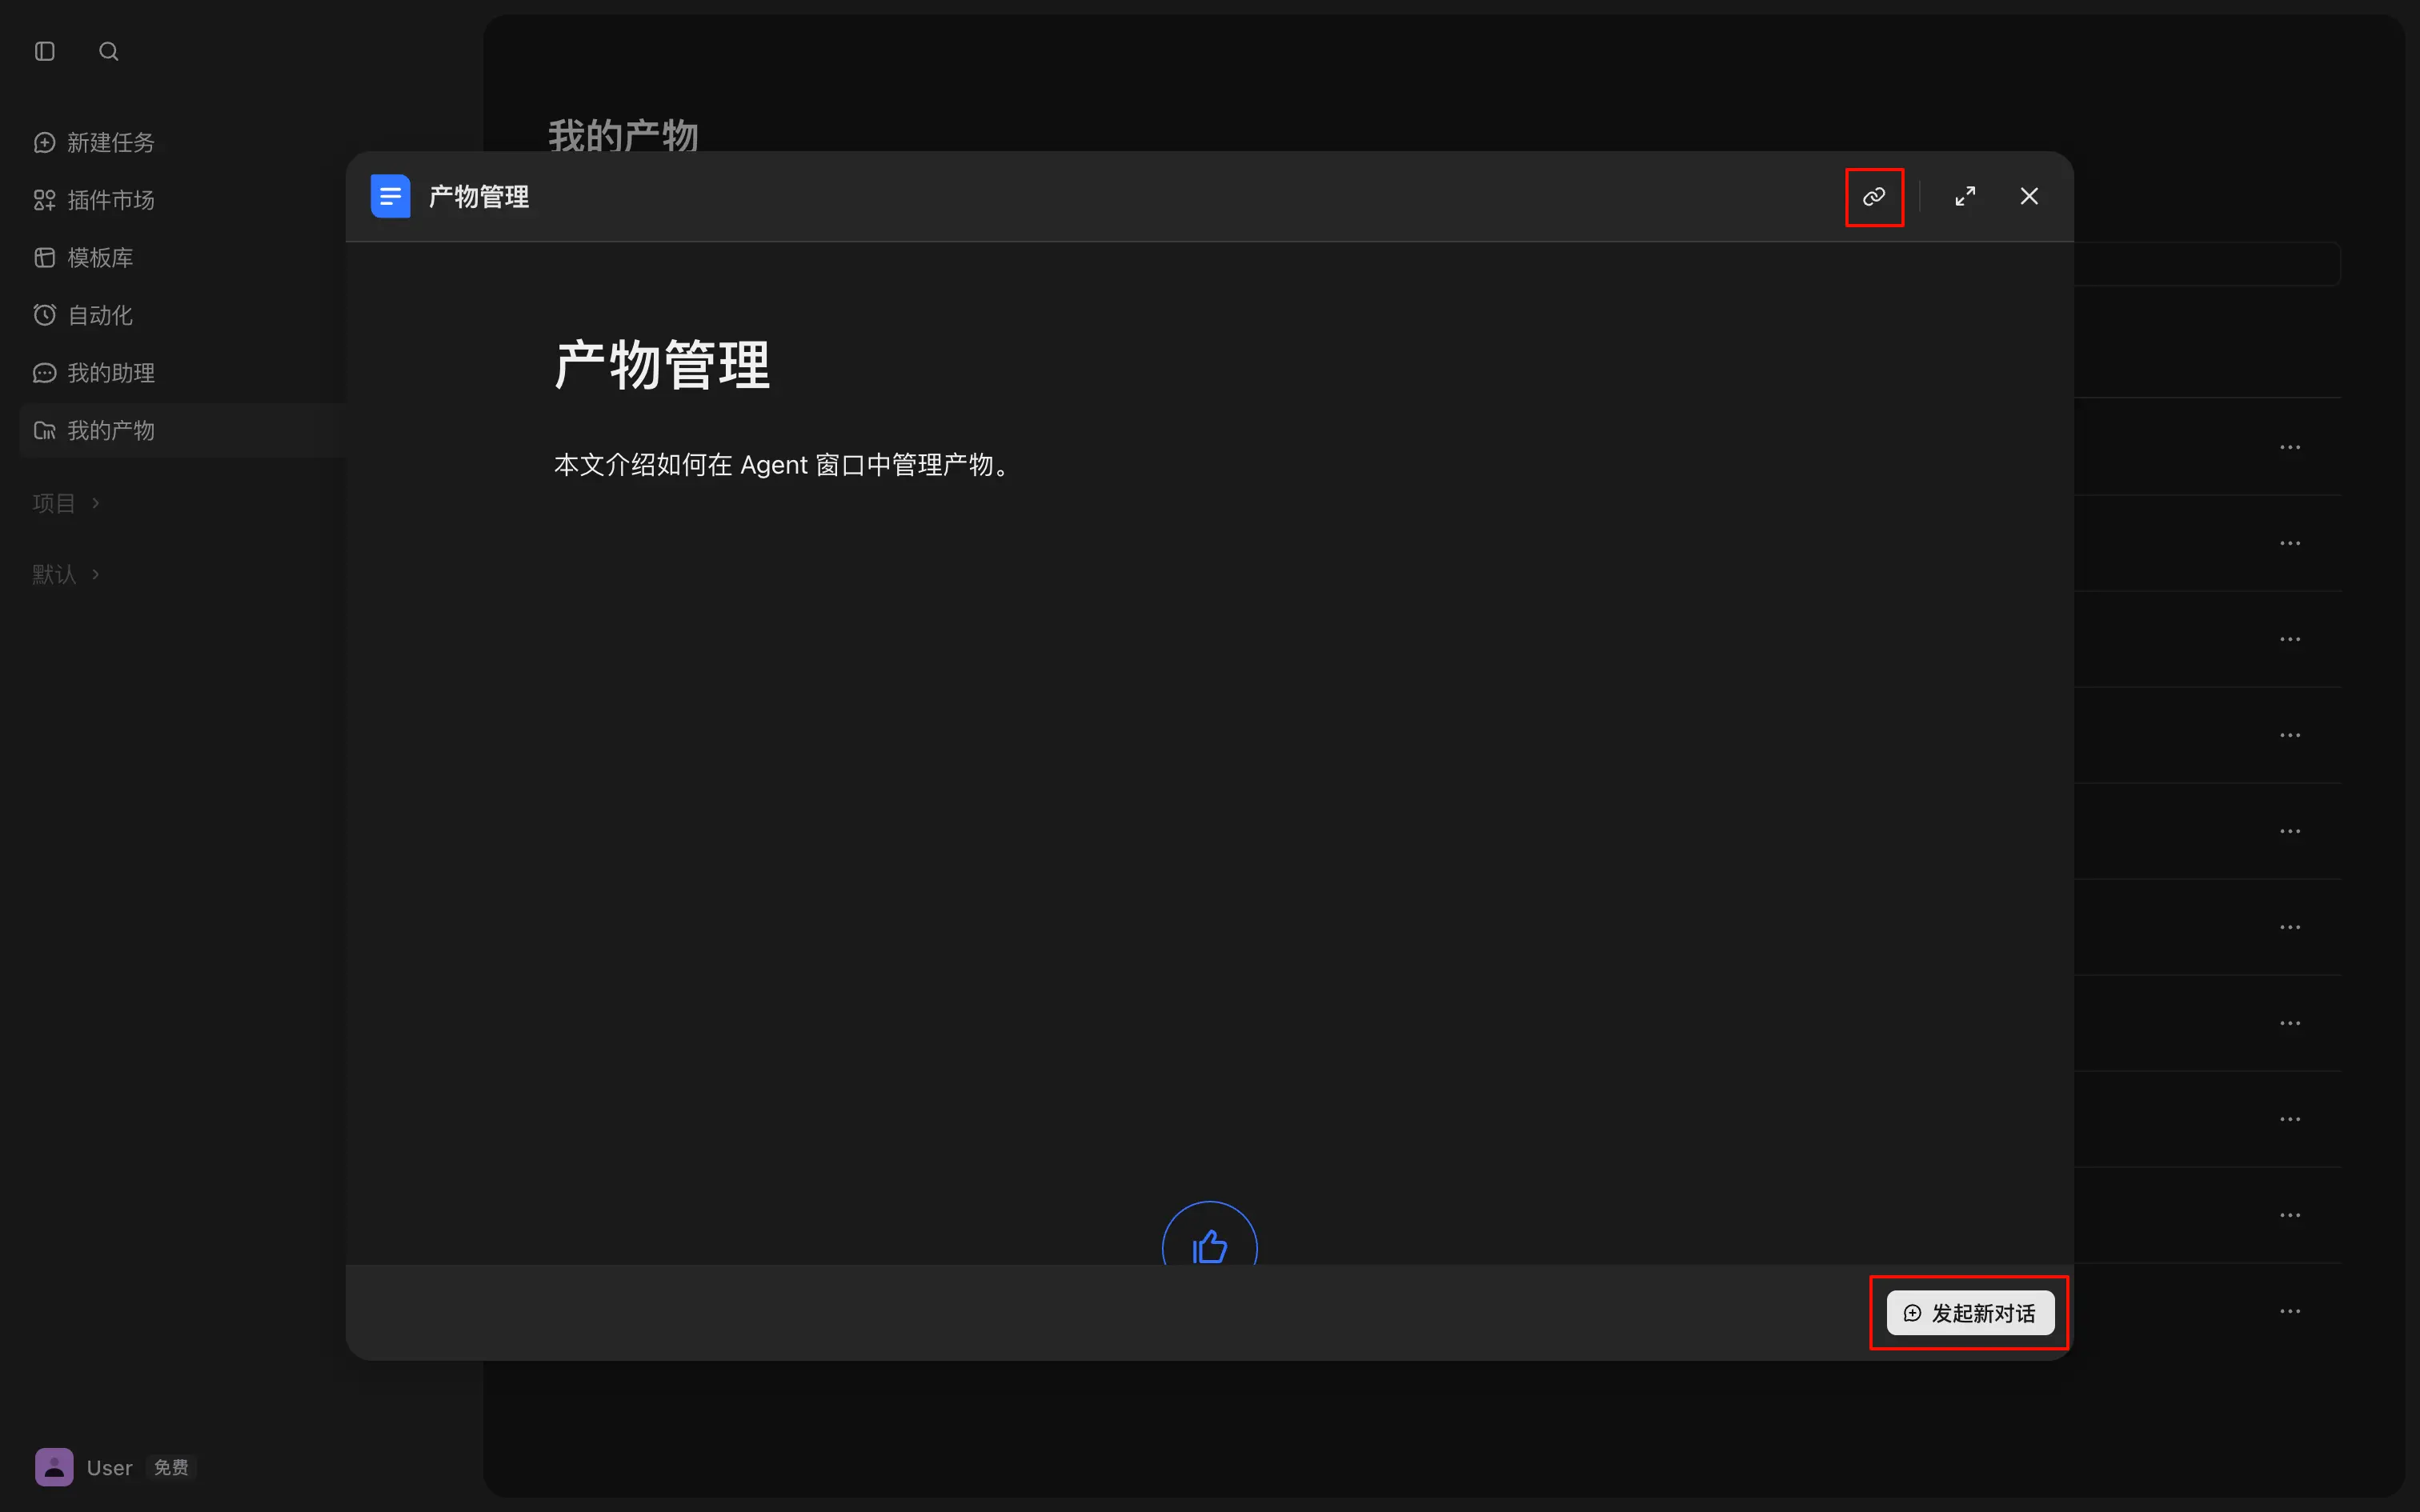The height and width of the screenshot is (1512, 2420).
Task: Click the blue document icon in dialog header
Action: (391, 196)
